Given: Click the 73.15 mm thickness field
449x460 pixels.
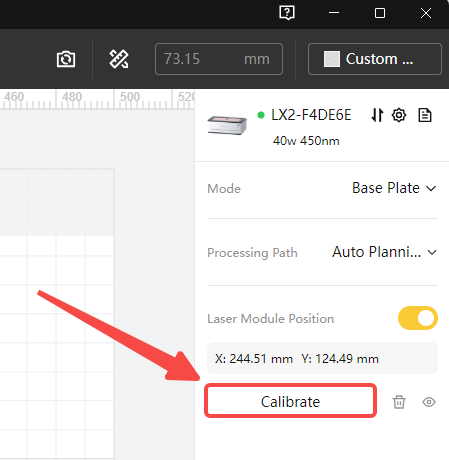Looking at the screenshot, I should pos(219,59).
